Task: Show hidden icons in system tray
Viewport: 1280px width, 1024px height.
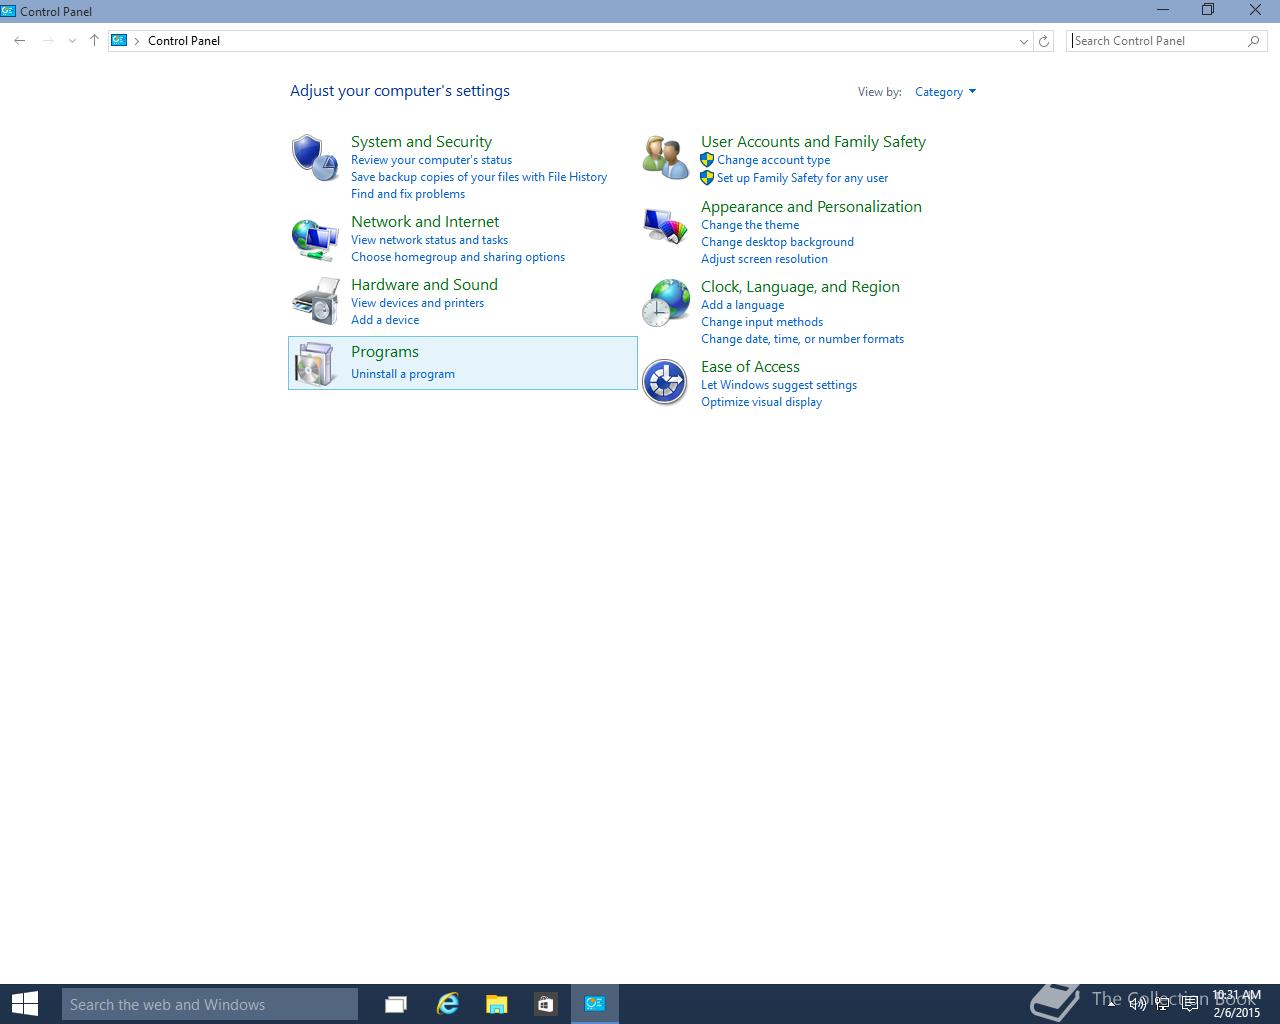Action: (x=1111, y=1004)
